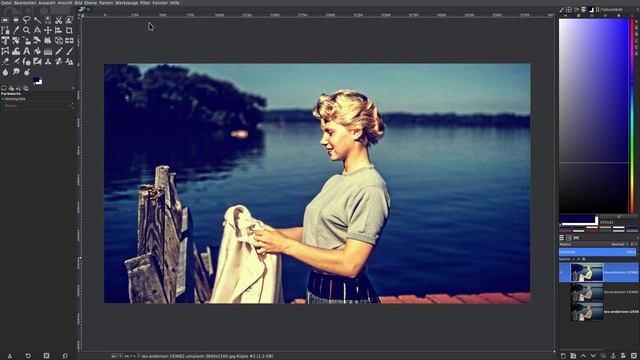Adjust the vertical hue strip
Screen dimensions: 640x360
click(x=632, y=116)
